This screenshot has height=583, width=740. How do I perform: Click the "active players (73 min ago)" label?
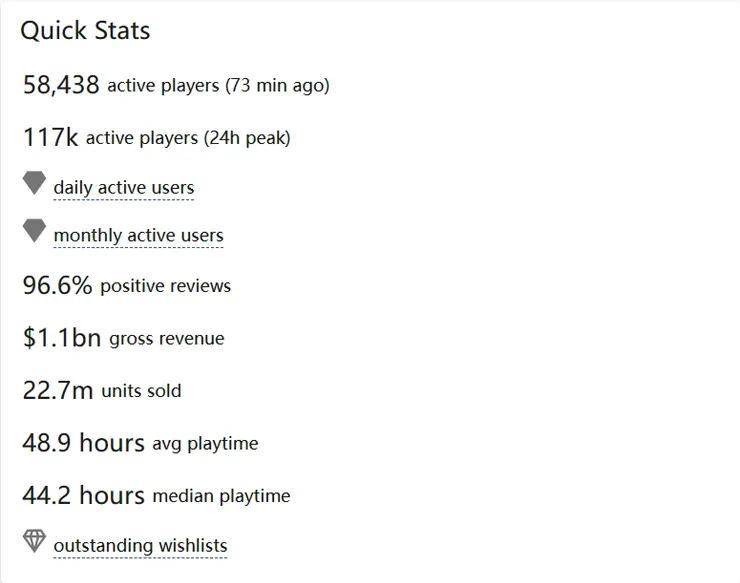pyautogui.click(x=218, y=86)
